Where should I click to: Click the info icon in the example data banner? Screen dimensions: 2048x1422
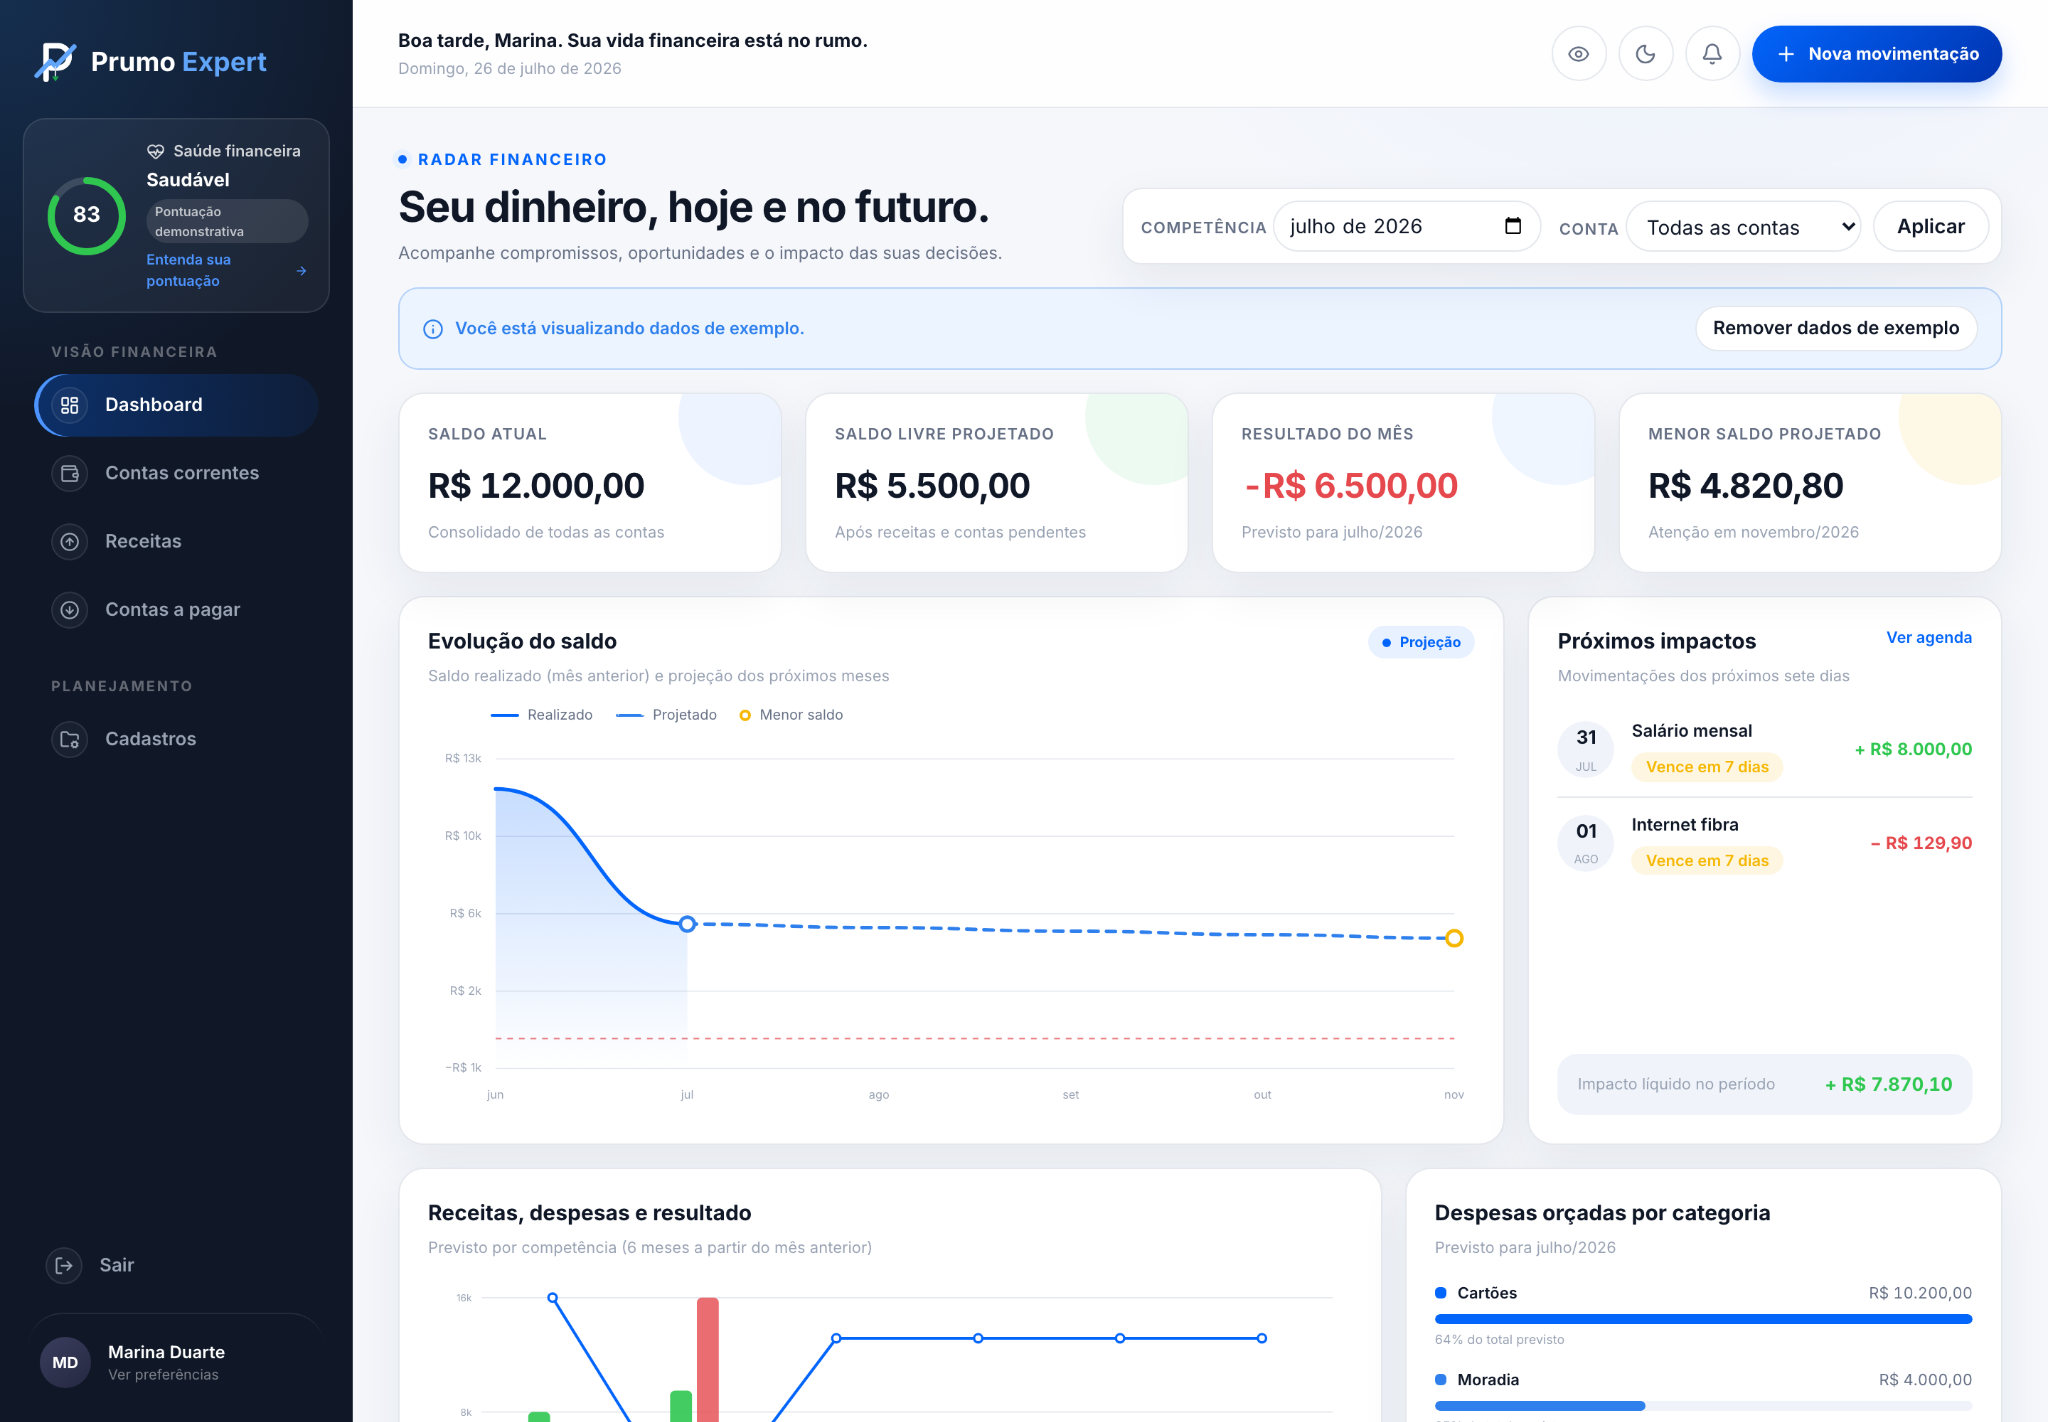[433, 329]
